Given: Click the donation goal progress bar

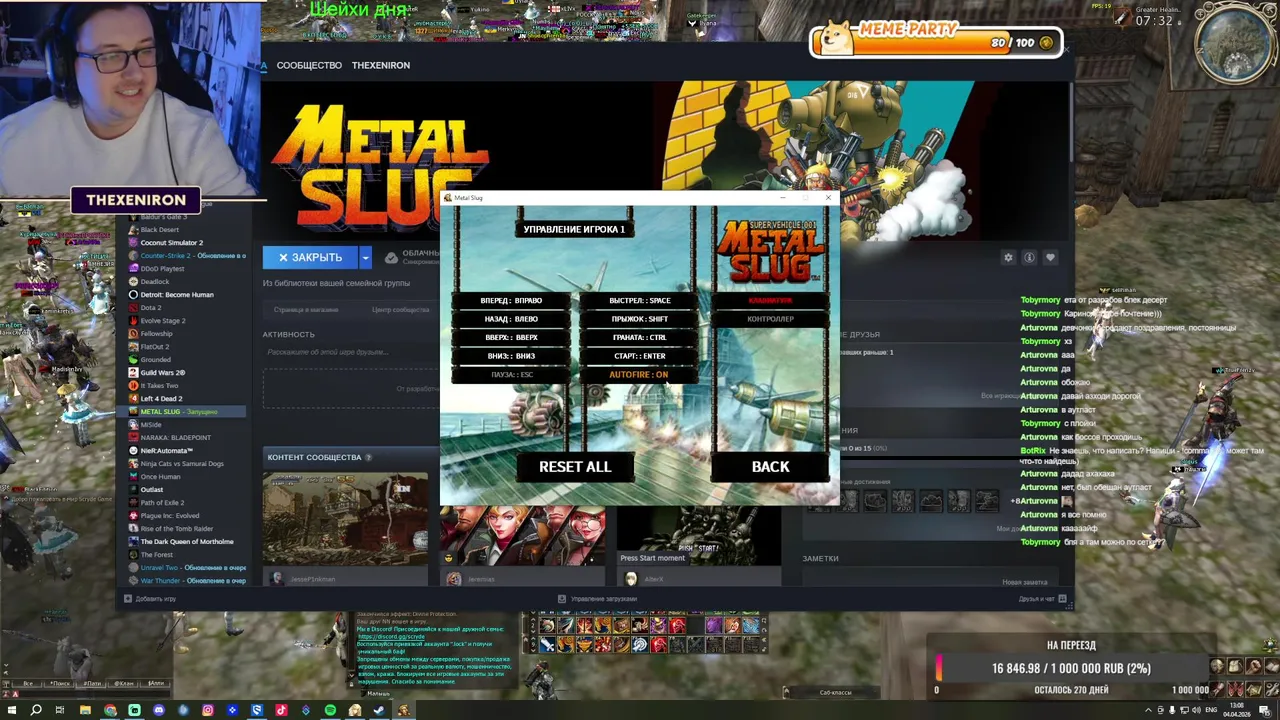Looking at the screenshot, I should click(1071, 668).
